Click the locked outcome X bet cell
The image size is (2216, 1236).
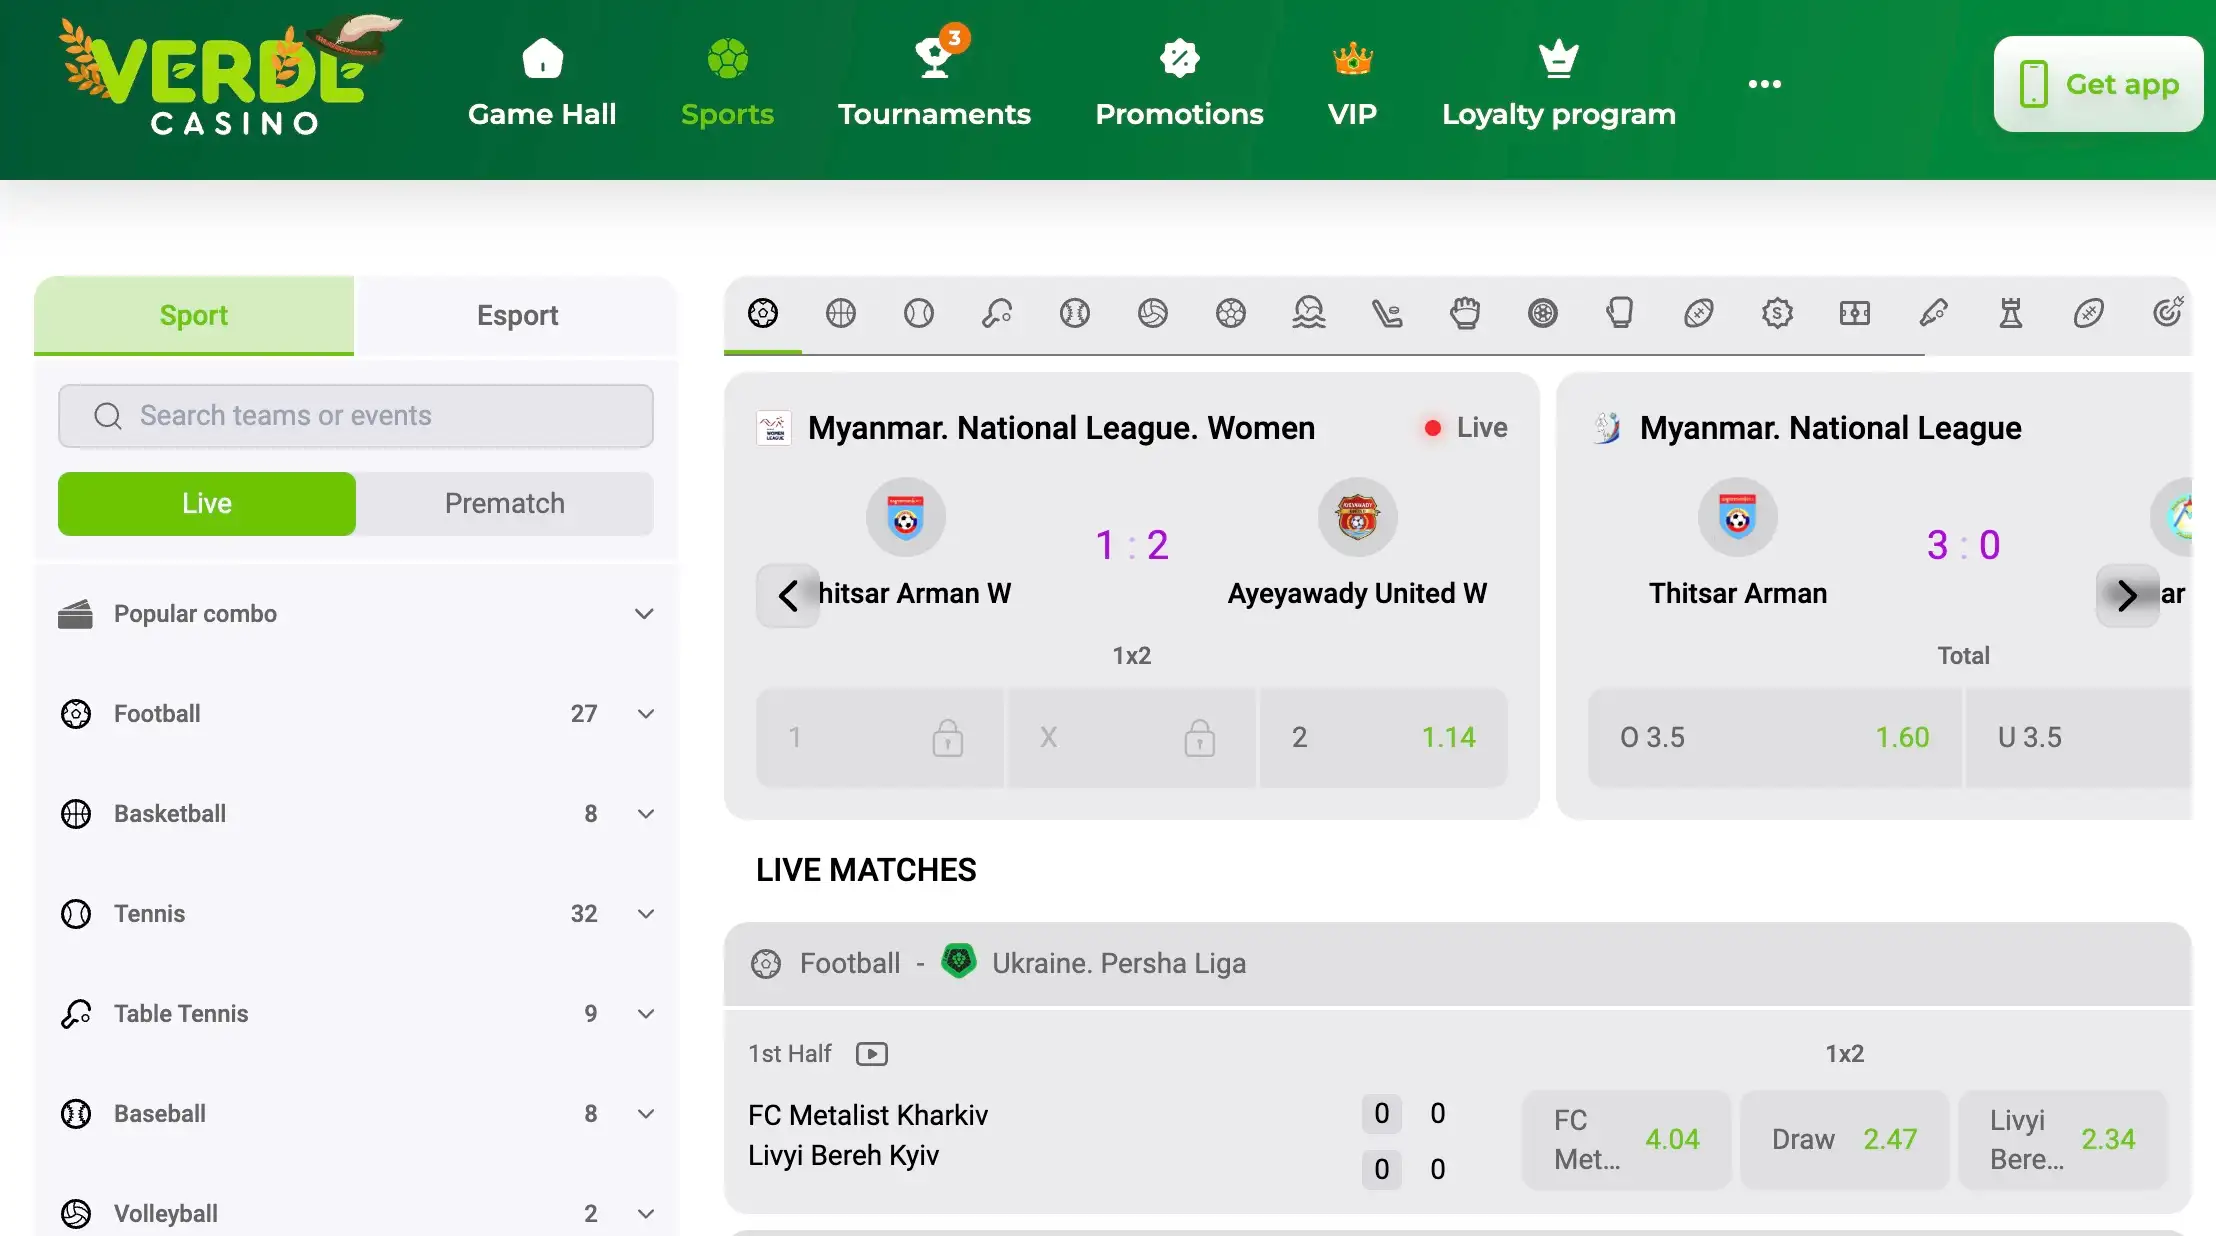[1131, 738]
